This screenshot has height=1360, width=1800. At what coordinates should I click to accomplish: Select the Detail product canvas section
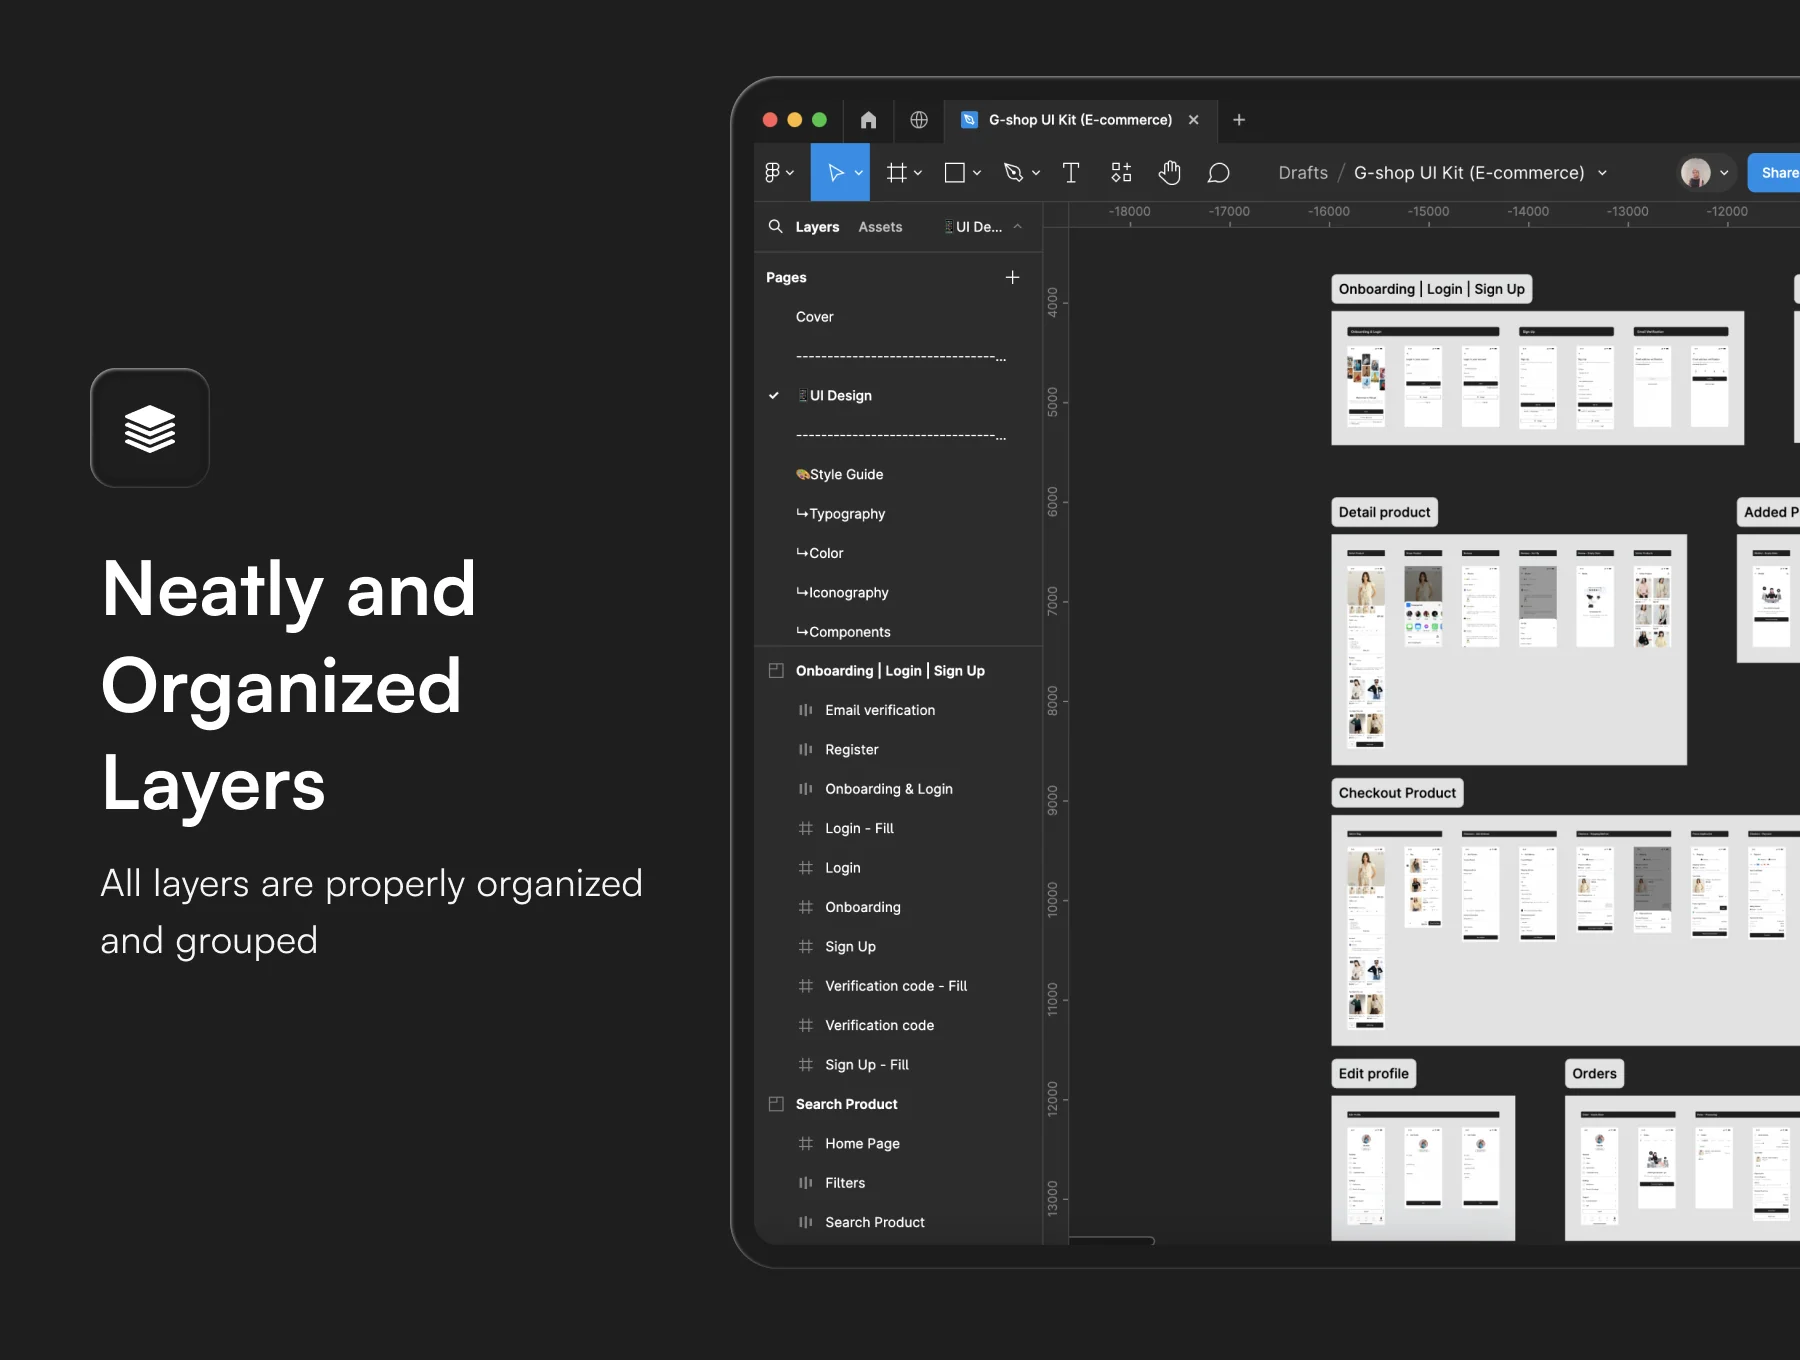tap(1509, 650)
